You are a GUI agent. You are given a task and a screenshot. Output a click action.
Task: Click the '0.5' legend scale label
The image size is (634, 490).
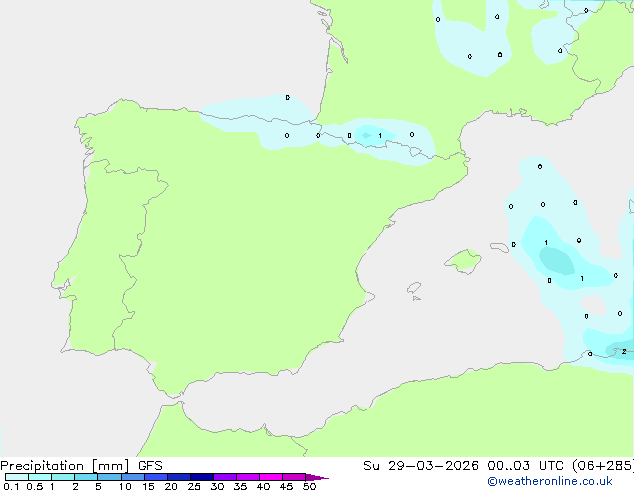pos(35,486)
